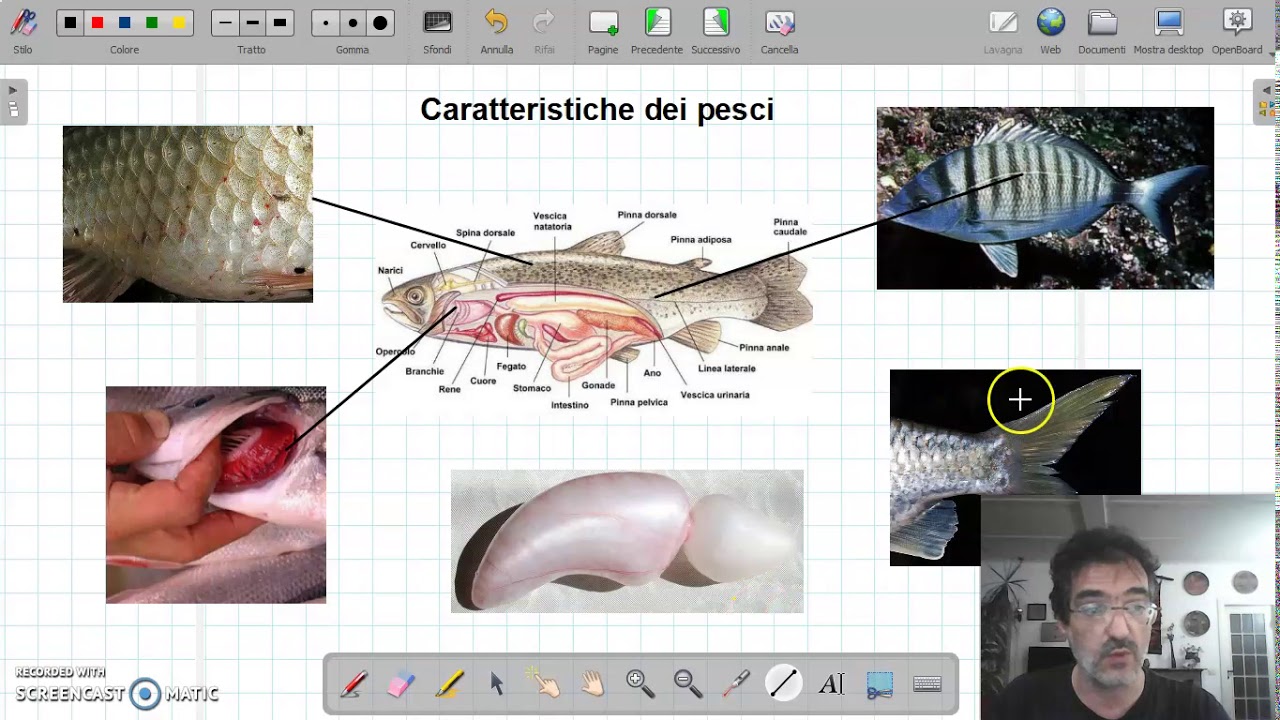Click the zoom in magnifier
The height and width of the screenshot is (720, 1280).
[x=640, y=684]
